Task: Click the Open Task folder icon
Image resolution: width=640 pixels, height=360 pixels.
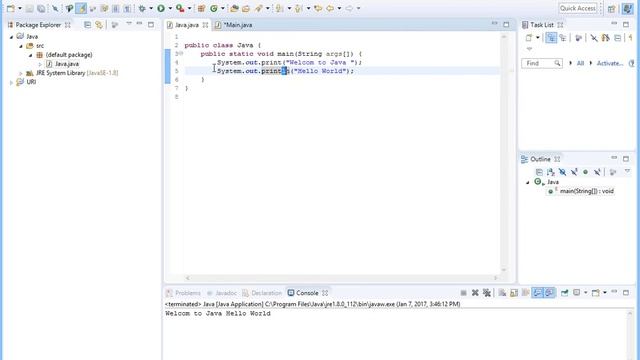Action: [246, 8]
